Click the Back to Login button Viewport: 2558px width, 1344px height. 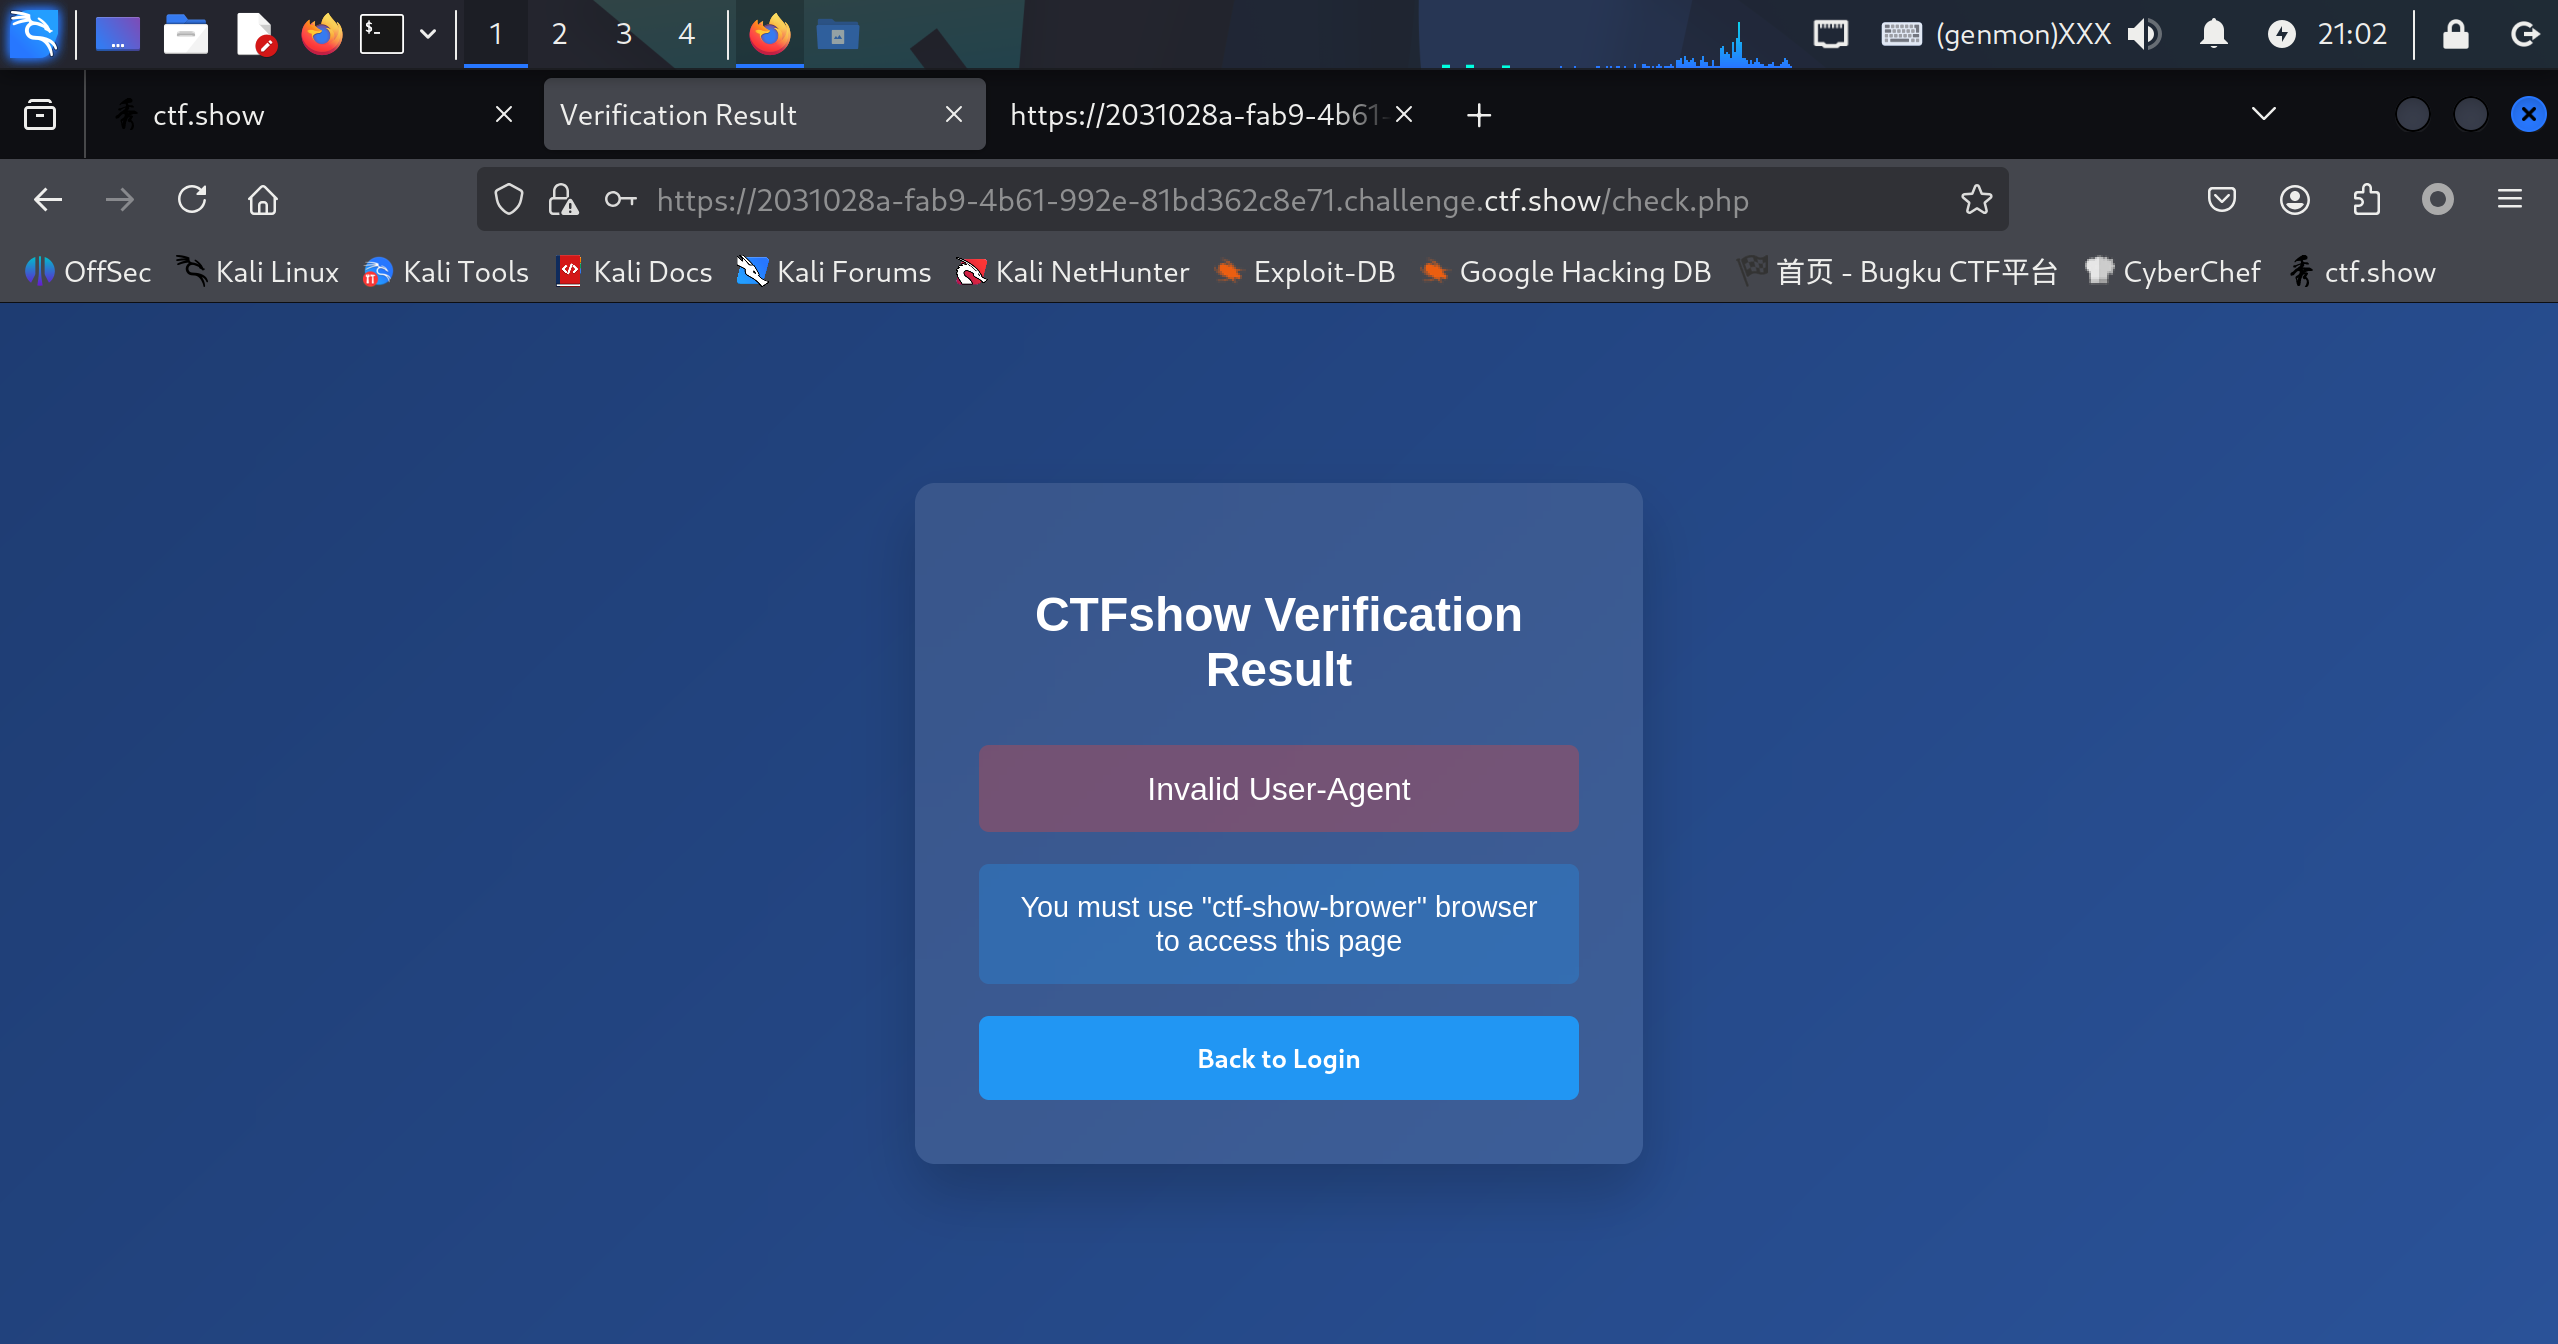(1278, 1058)
